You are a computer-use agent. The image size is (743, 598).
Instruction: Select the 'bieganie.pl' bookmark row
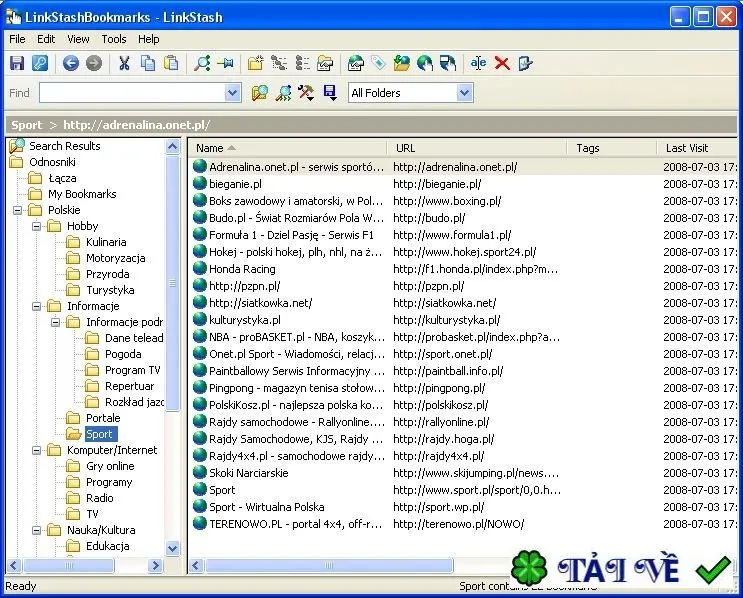pos(464,184)
